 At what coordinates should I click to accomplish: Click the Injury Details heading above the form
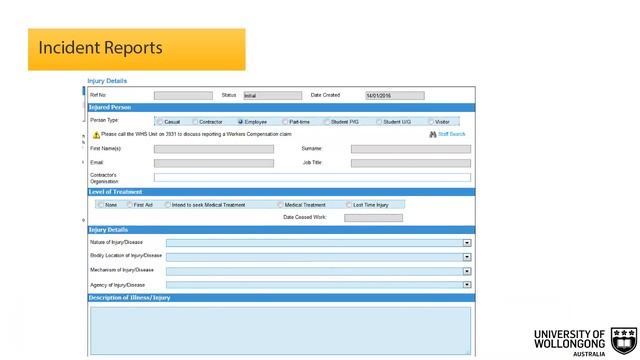click(x=107, y=81)
